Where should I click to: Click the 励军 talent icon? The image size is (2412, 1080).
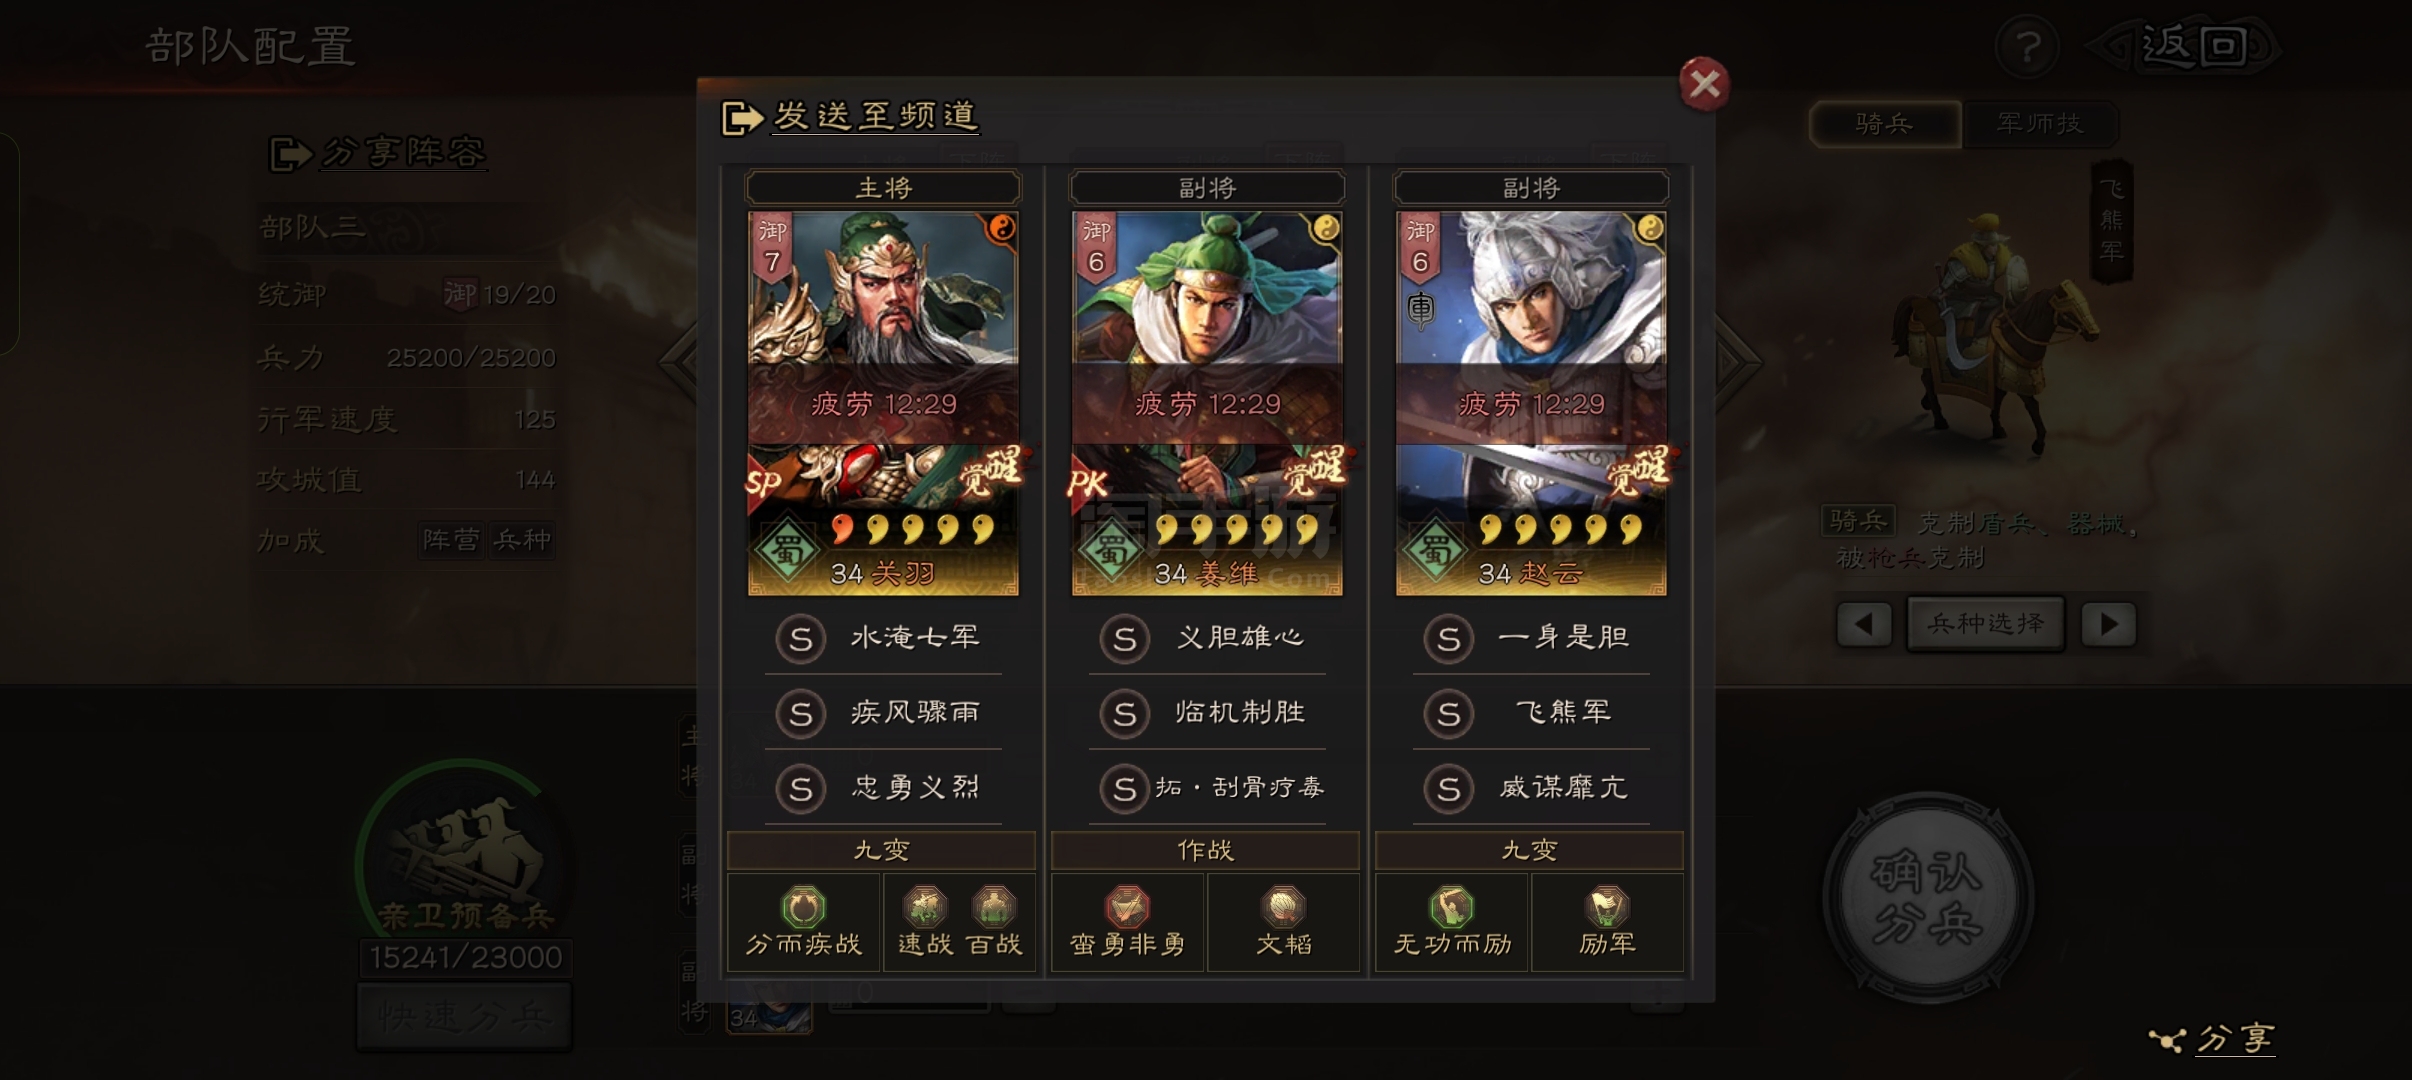(x=1607, y=907)
